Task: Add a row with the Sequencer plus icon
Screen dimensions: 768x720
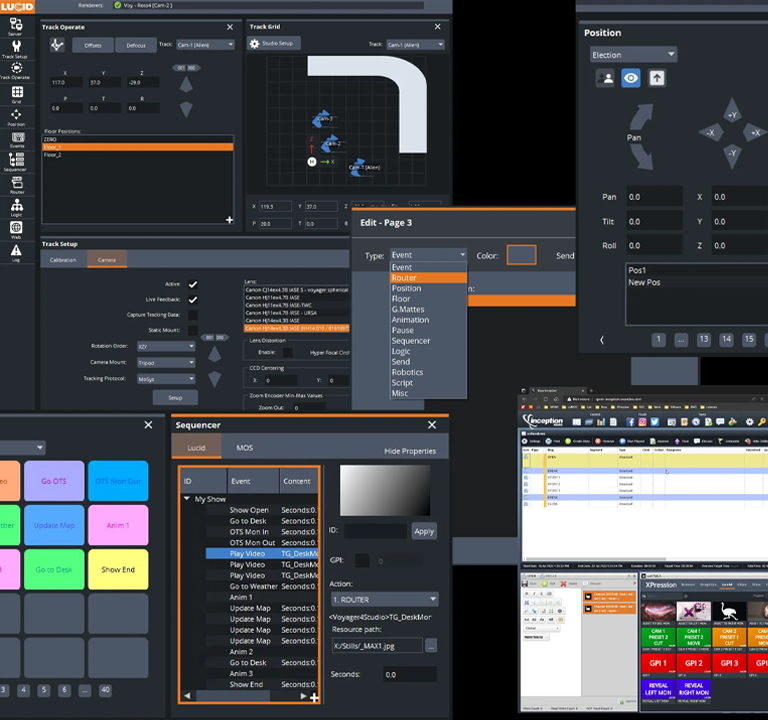Action: coord(314,697)
